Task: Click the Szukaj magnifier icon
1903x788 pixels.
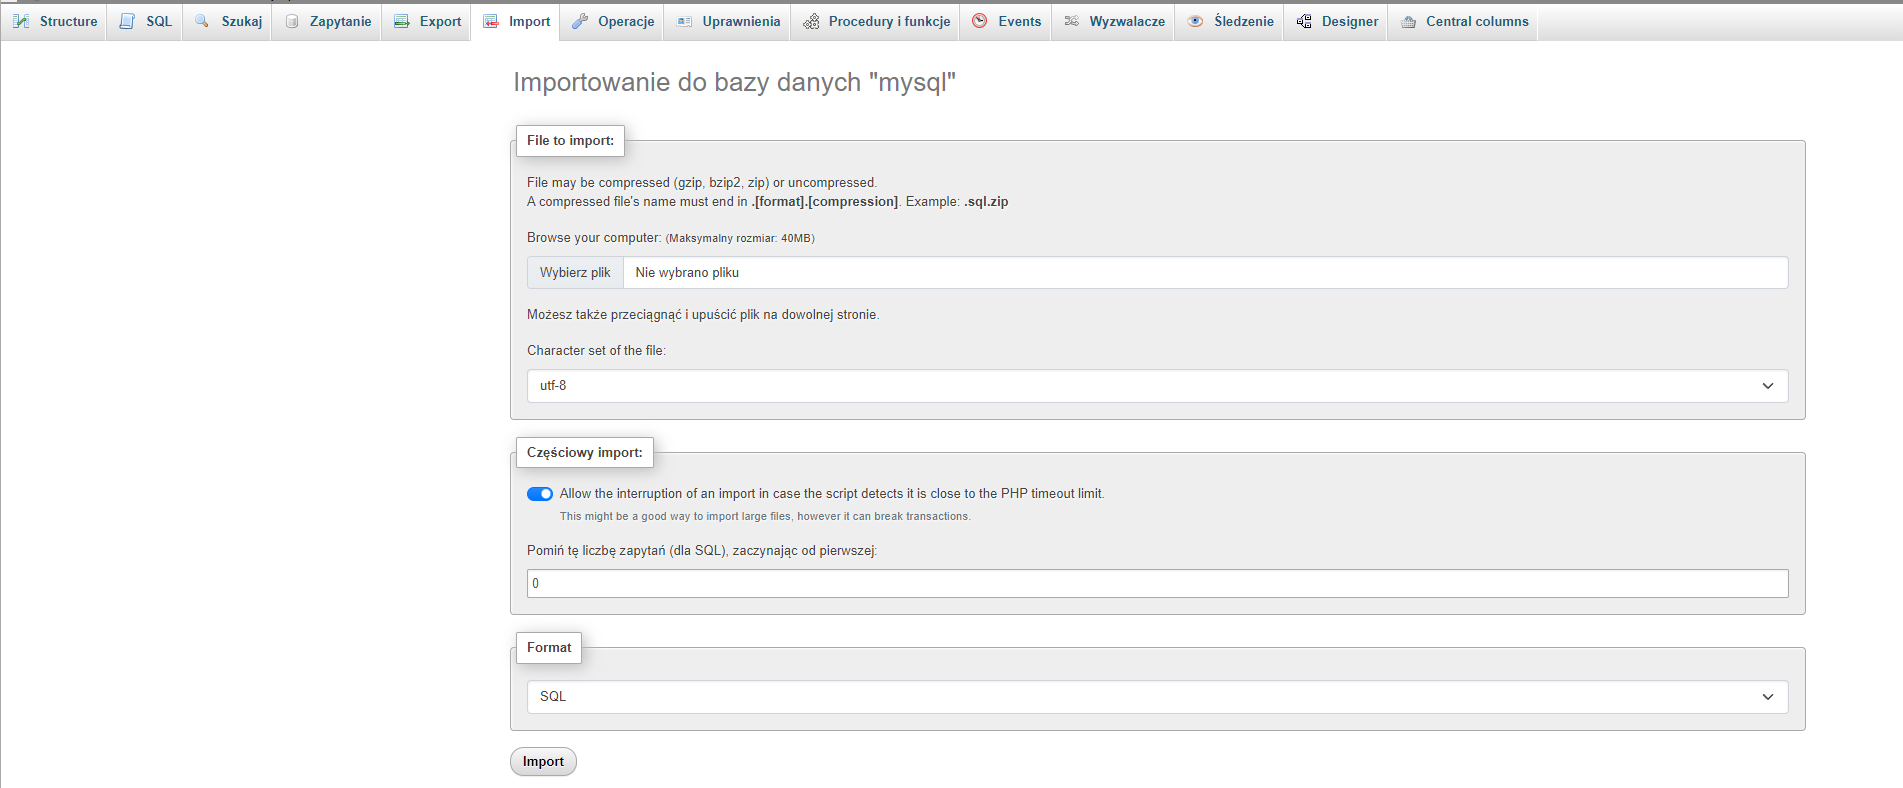Action: pyautogui.click(x=202, y=21)
